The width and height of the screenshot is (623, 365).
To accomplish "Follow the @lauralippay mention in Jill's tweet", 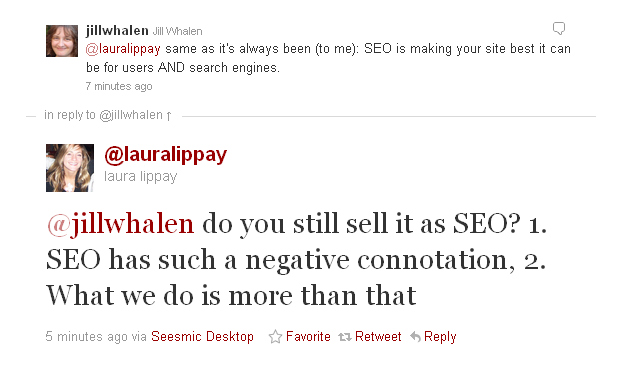I will point(123,49).
